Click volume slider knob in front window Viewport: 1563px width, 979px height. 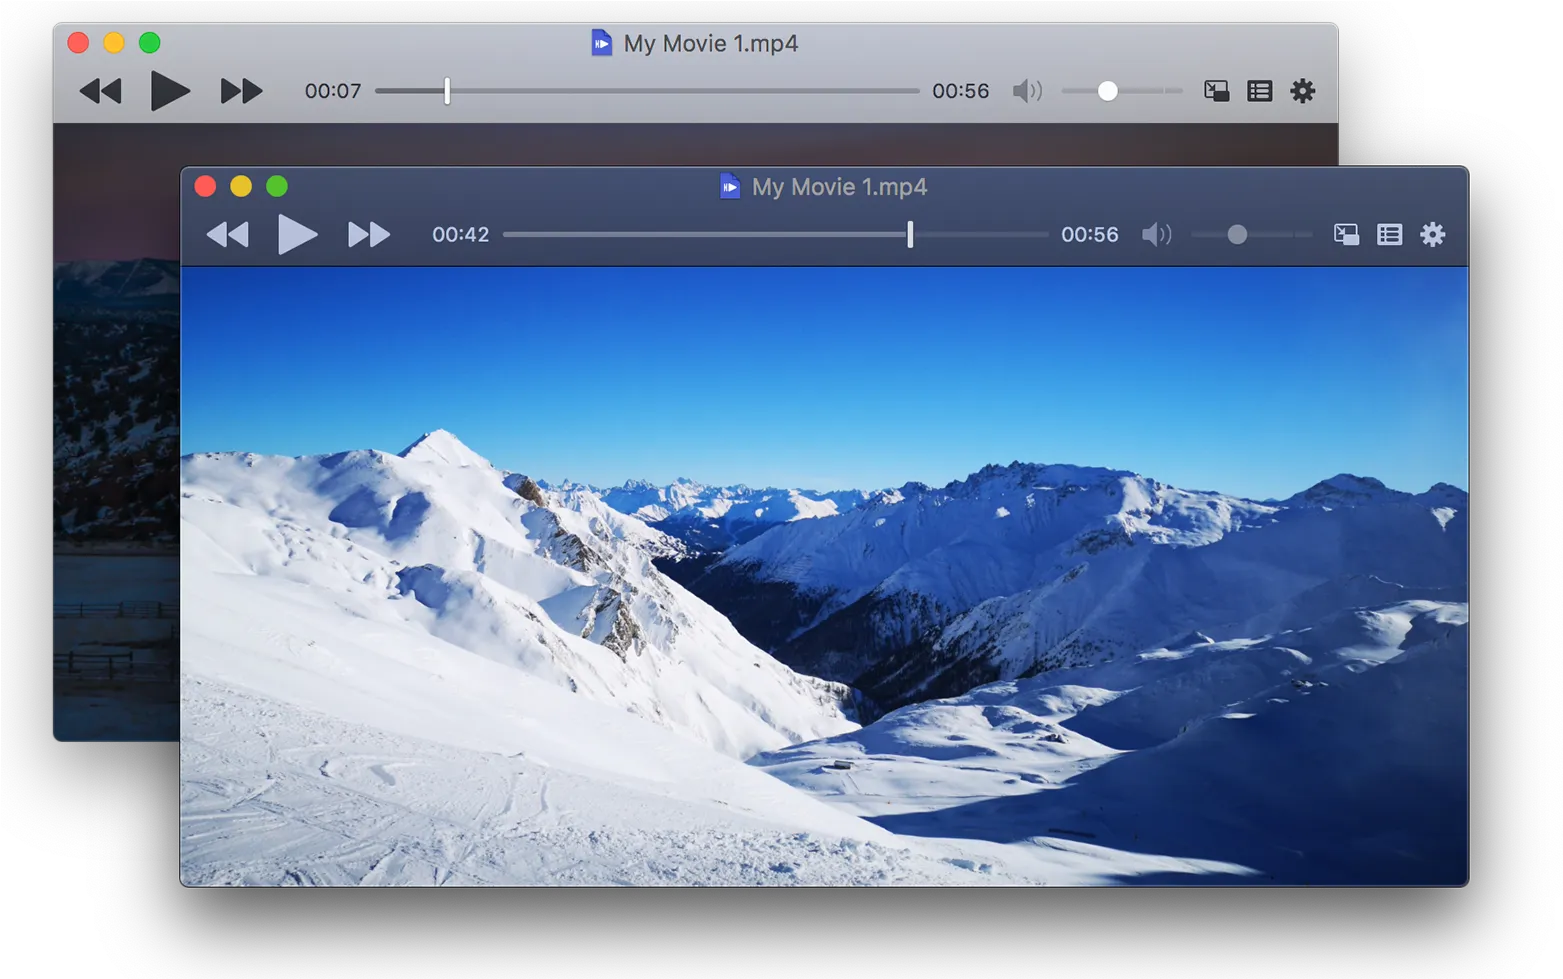tap(1237, 235)
